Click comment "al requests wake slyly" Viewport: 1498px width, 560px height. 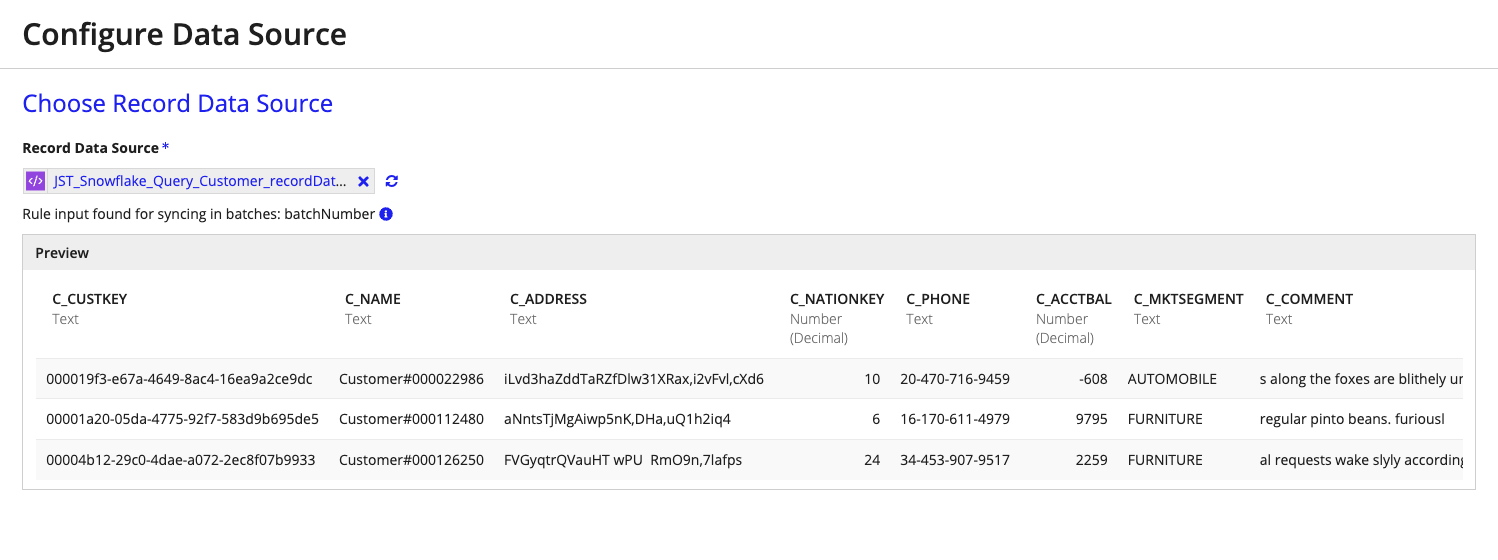pos(1361,460)
